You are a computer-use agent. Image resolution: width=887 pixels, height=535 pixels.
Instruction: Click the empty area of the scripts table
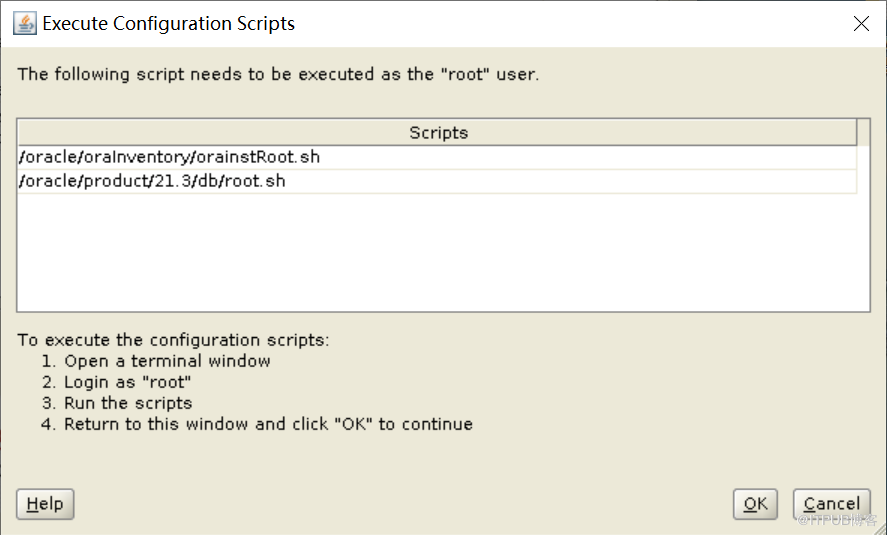coord(438,250)
